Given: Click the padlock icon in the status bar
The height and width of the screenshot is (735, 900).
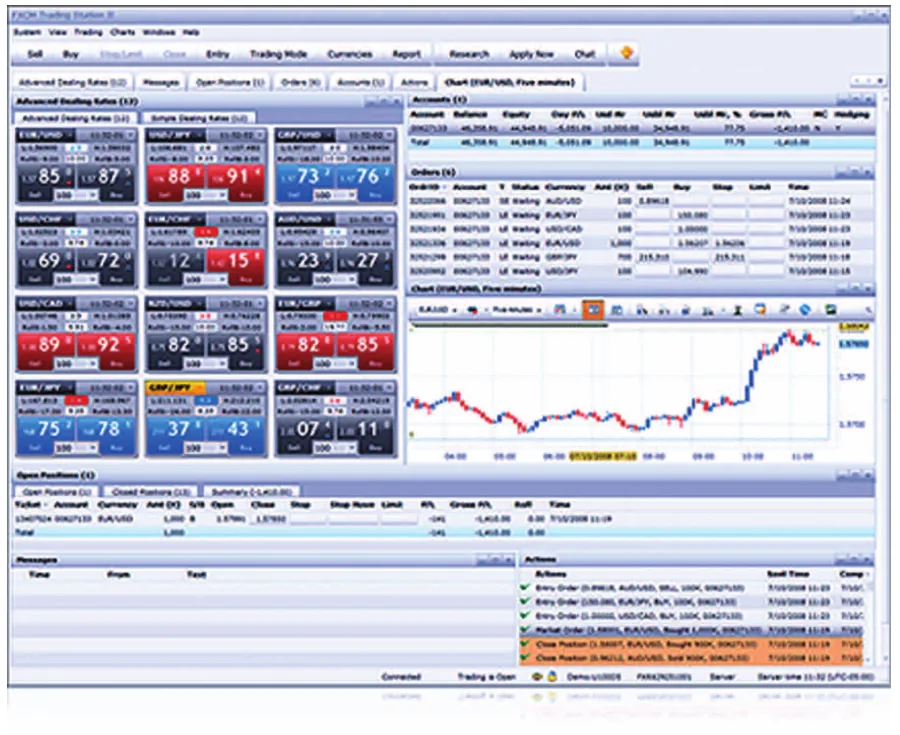Looking at the screenshot, I should pyautogui.click(x=552, y=676).
